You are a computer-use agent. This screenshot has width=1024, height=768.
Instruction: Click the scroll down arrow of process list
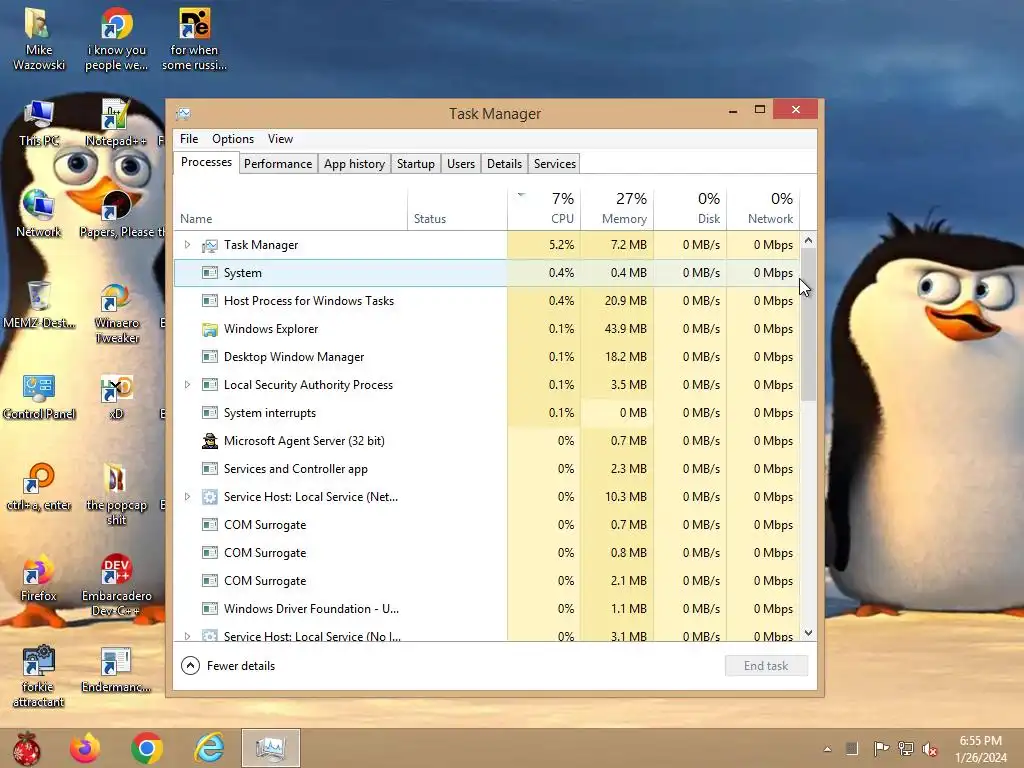point(808,633)
